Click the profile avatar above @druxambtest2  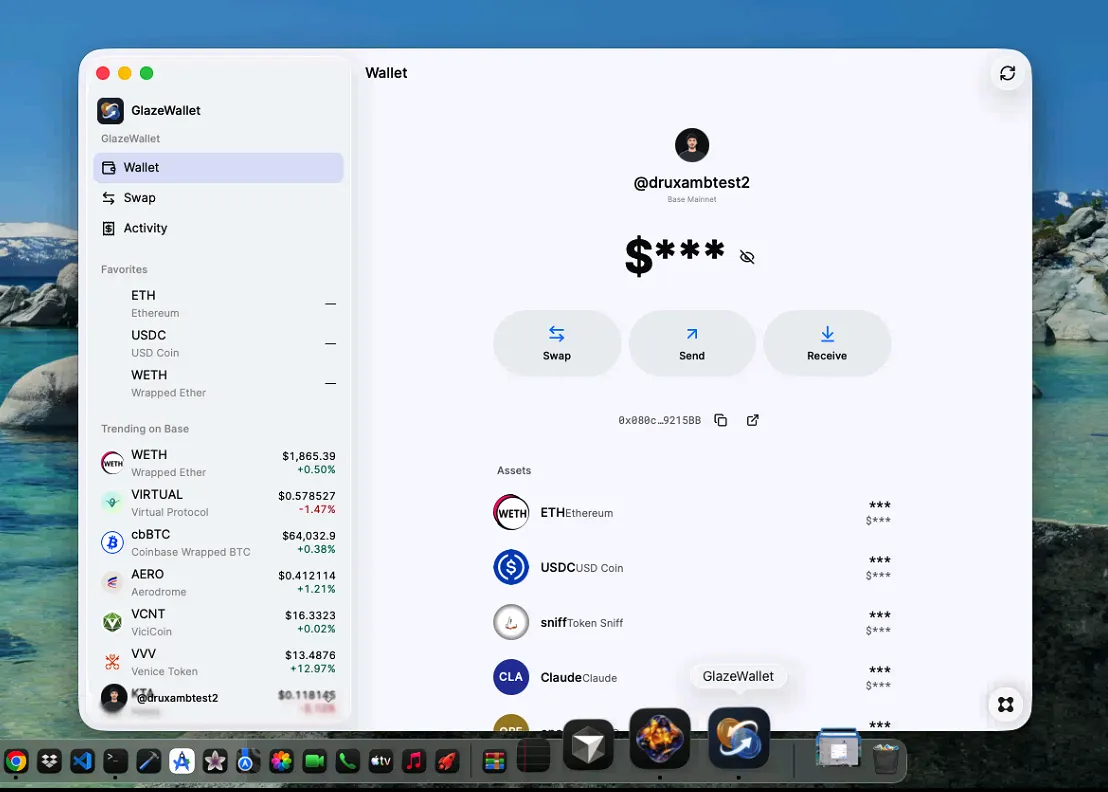(692, 145)
